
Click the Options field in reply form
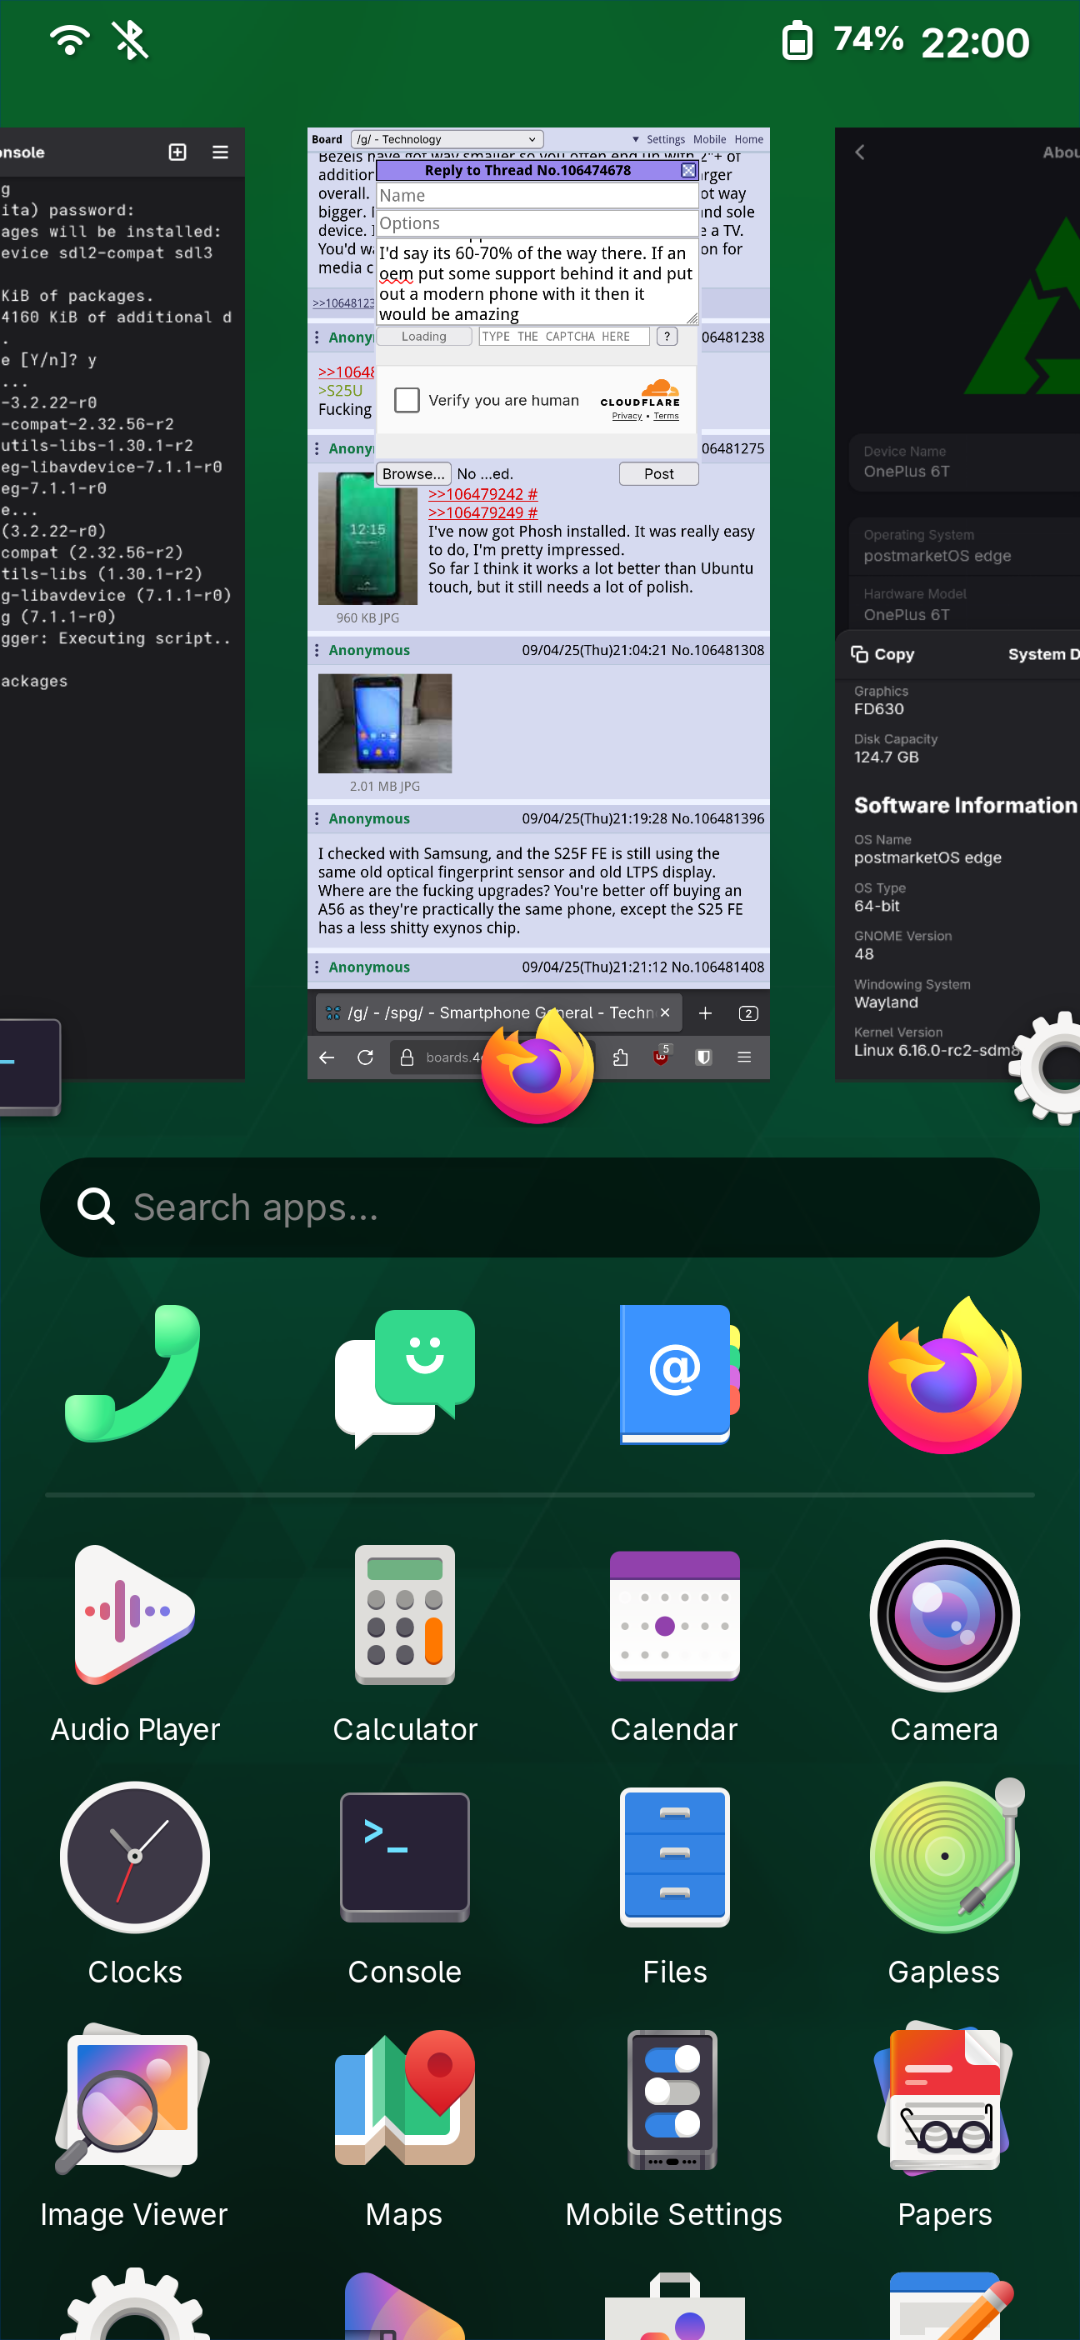pos(537,223)
